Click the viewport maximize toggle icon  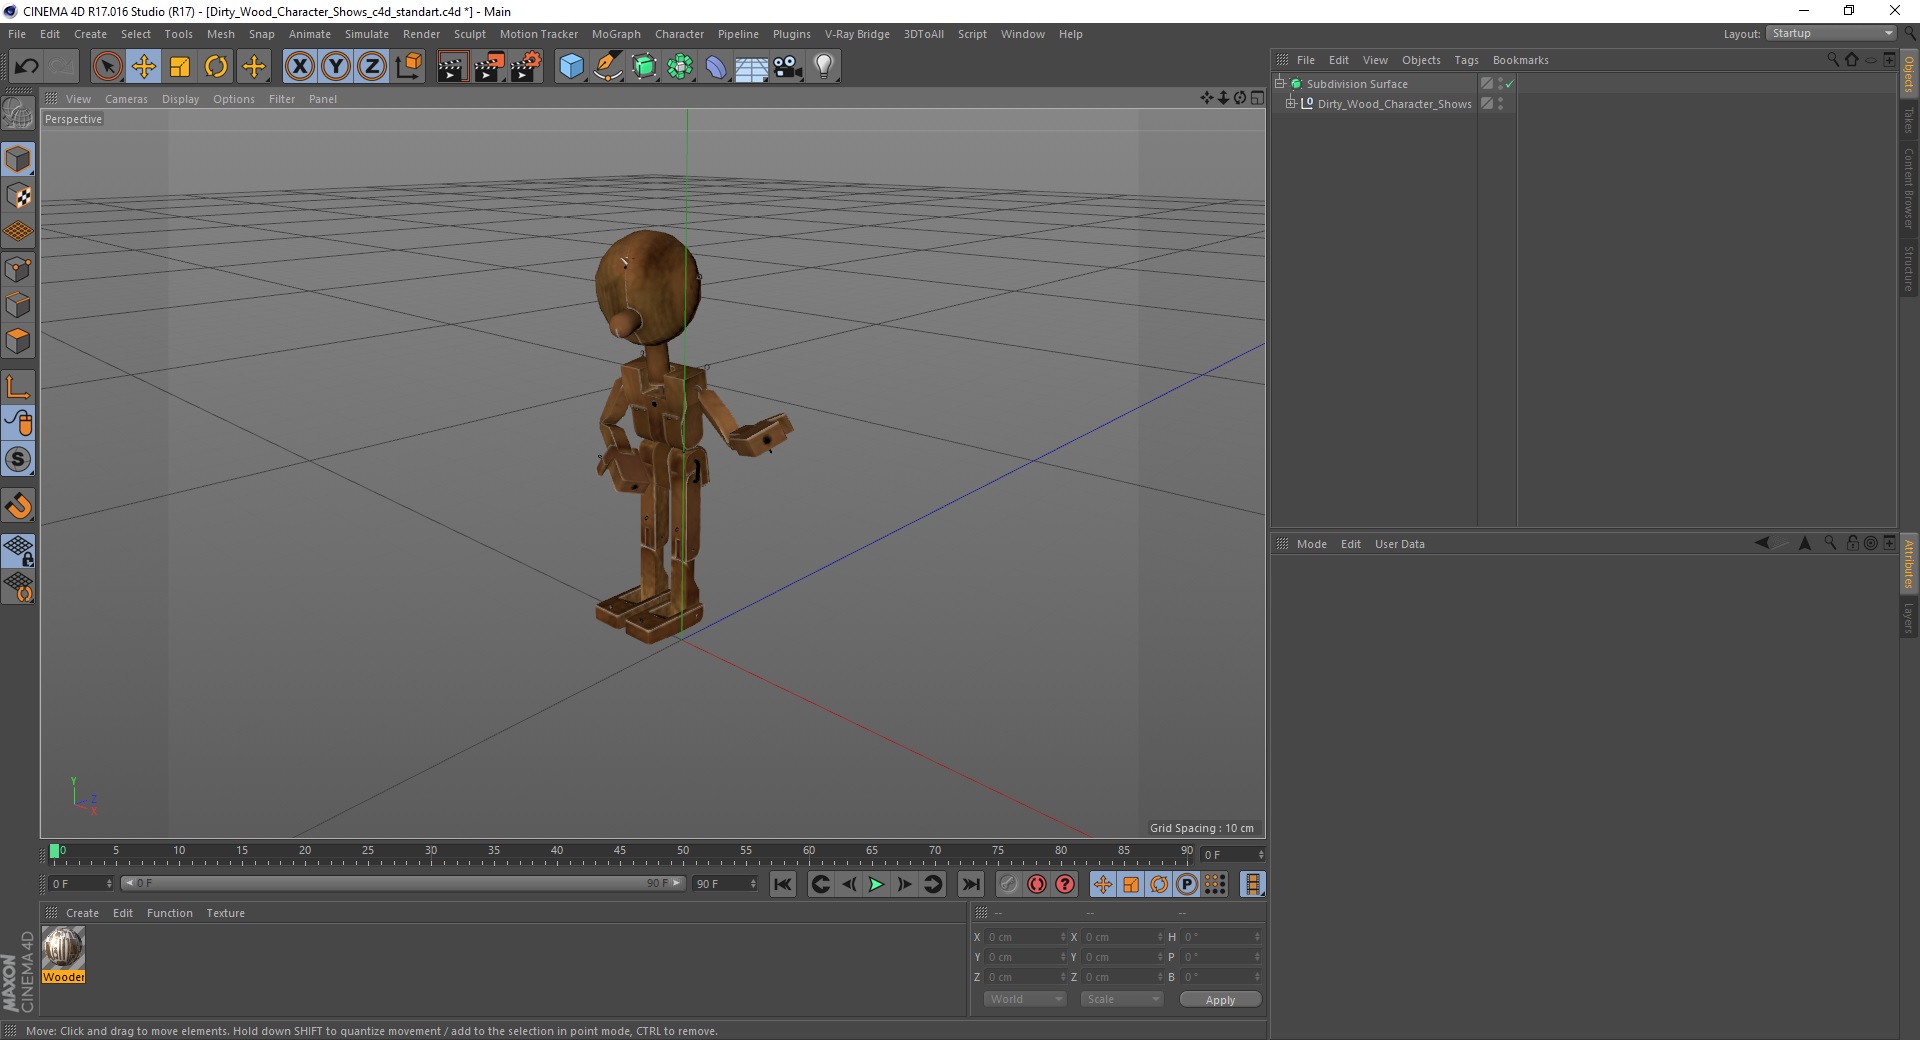coord(1257,98)
